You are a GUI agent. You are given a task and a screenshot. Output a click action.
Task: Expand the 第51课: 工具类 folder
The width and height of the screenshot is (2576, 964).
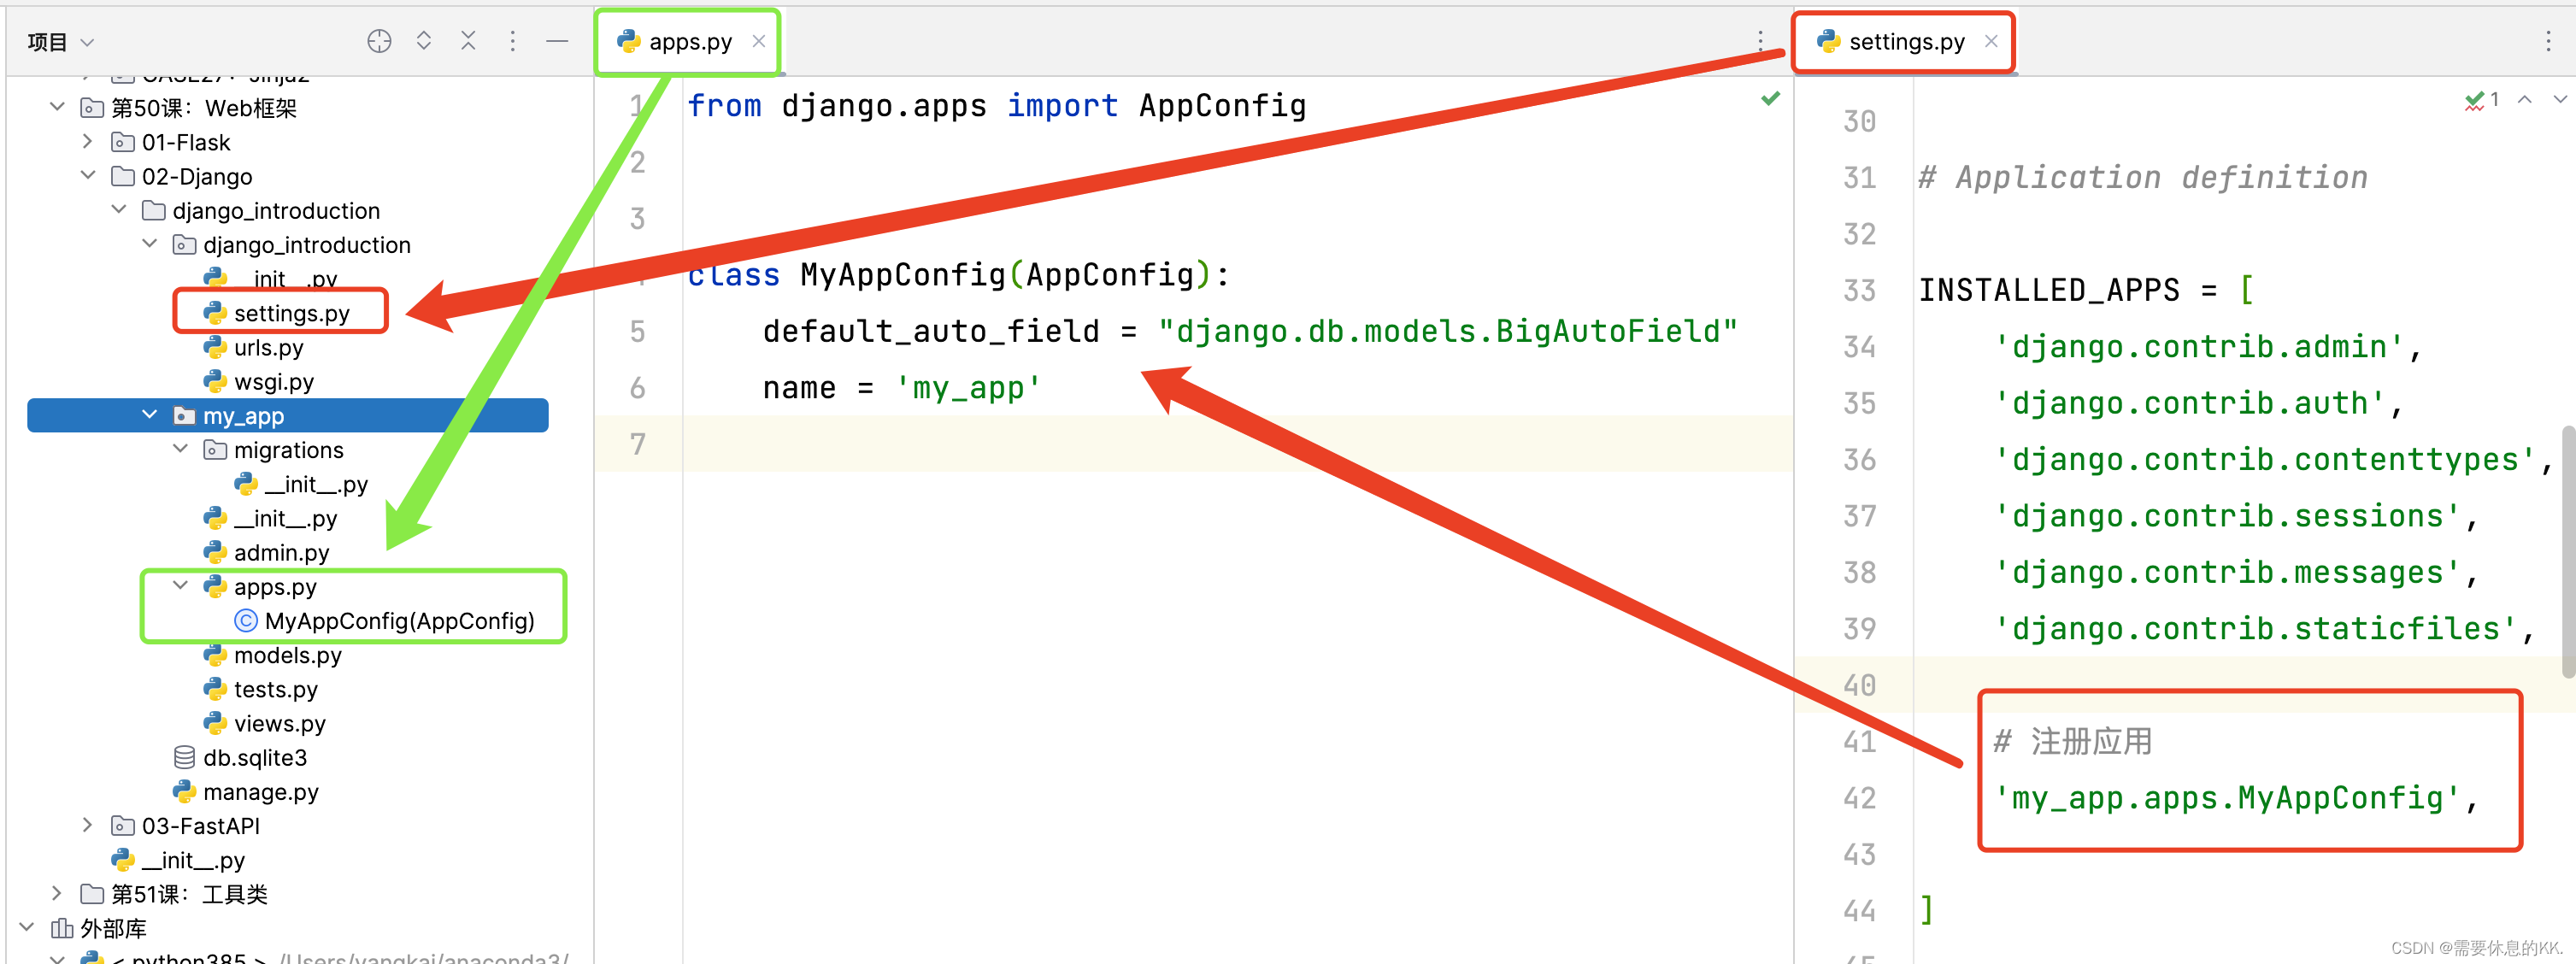[x=57, y=893]
